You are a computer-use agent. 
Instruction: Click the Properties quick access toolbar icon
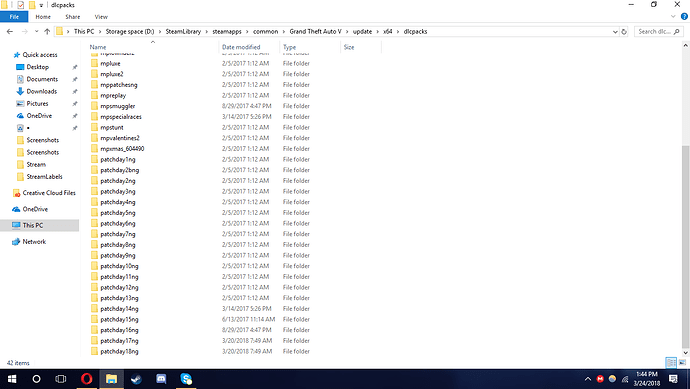pos(20,5)
